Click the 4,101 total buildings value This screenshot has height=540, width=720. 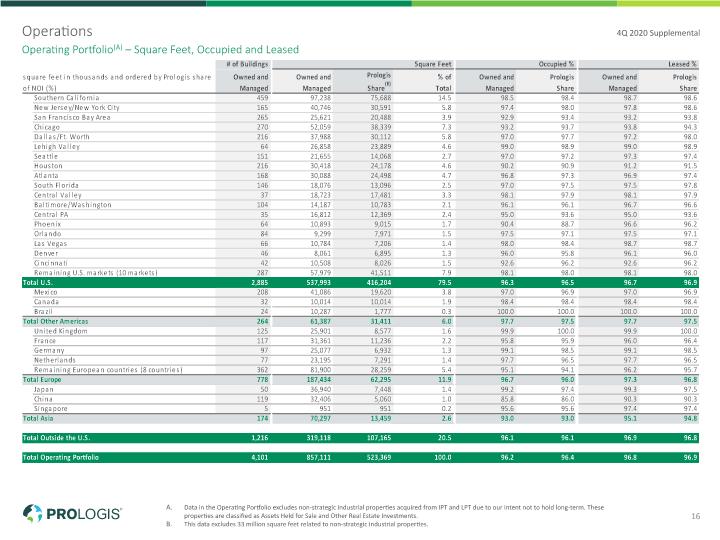(260, 457)
